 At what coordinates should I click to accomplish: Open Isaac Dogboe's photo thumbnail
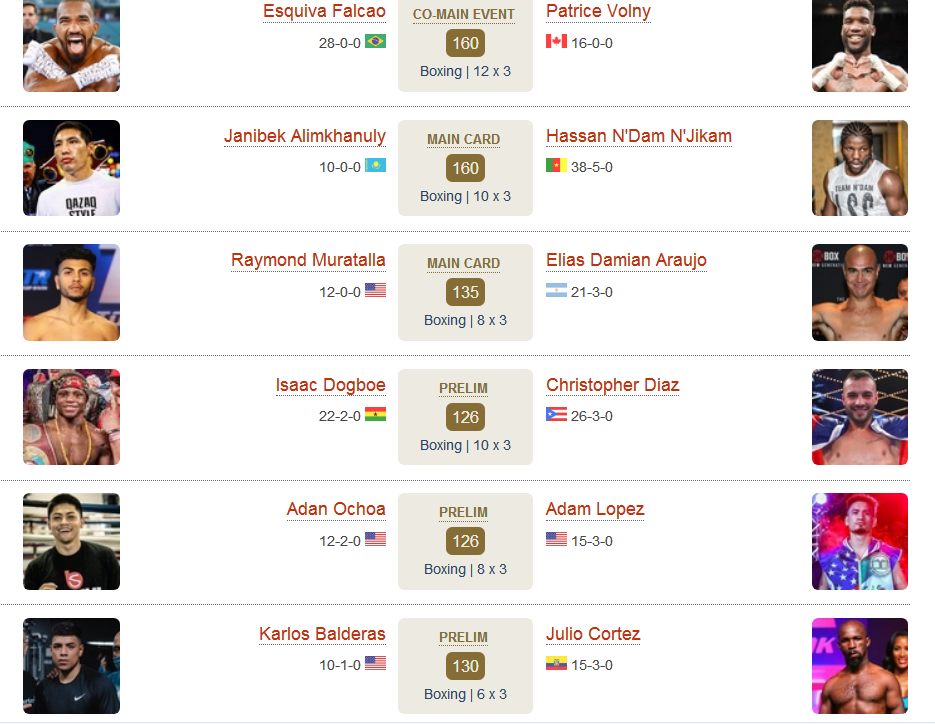72,417
